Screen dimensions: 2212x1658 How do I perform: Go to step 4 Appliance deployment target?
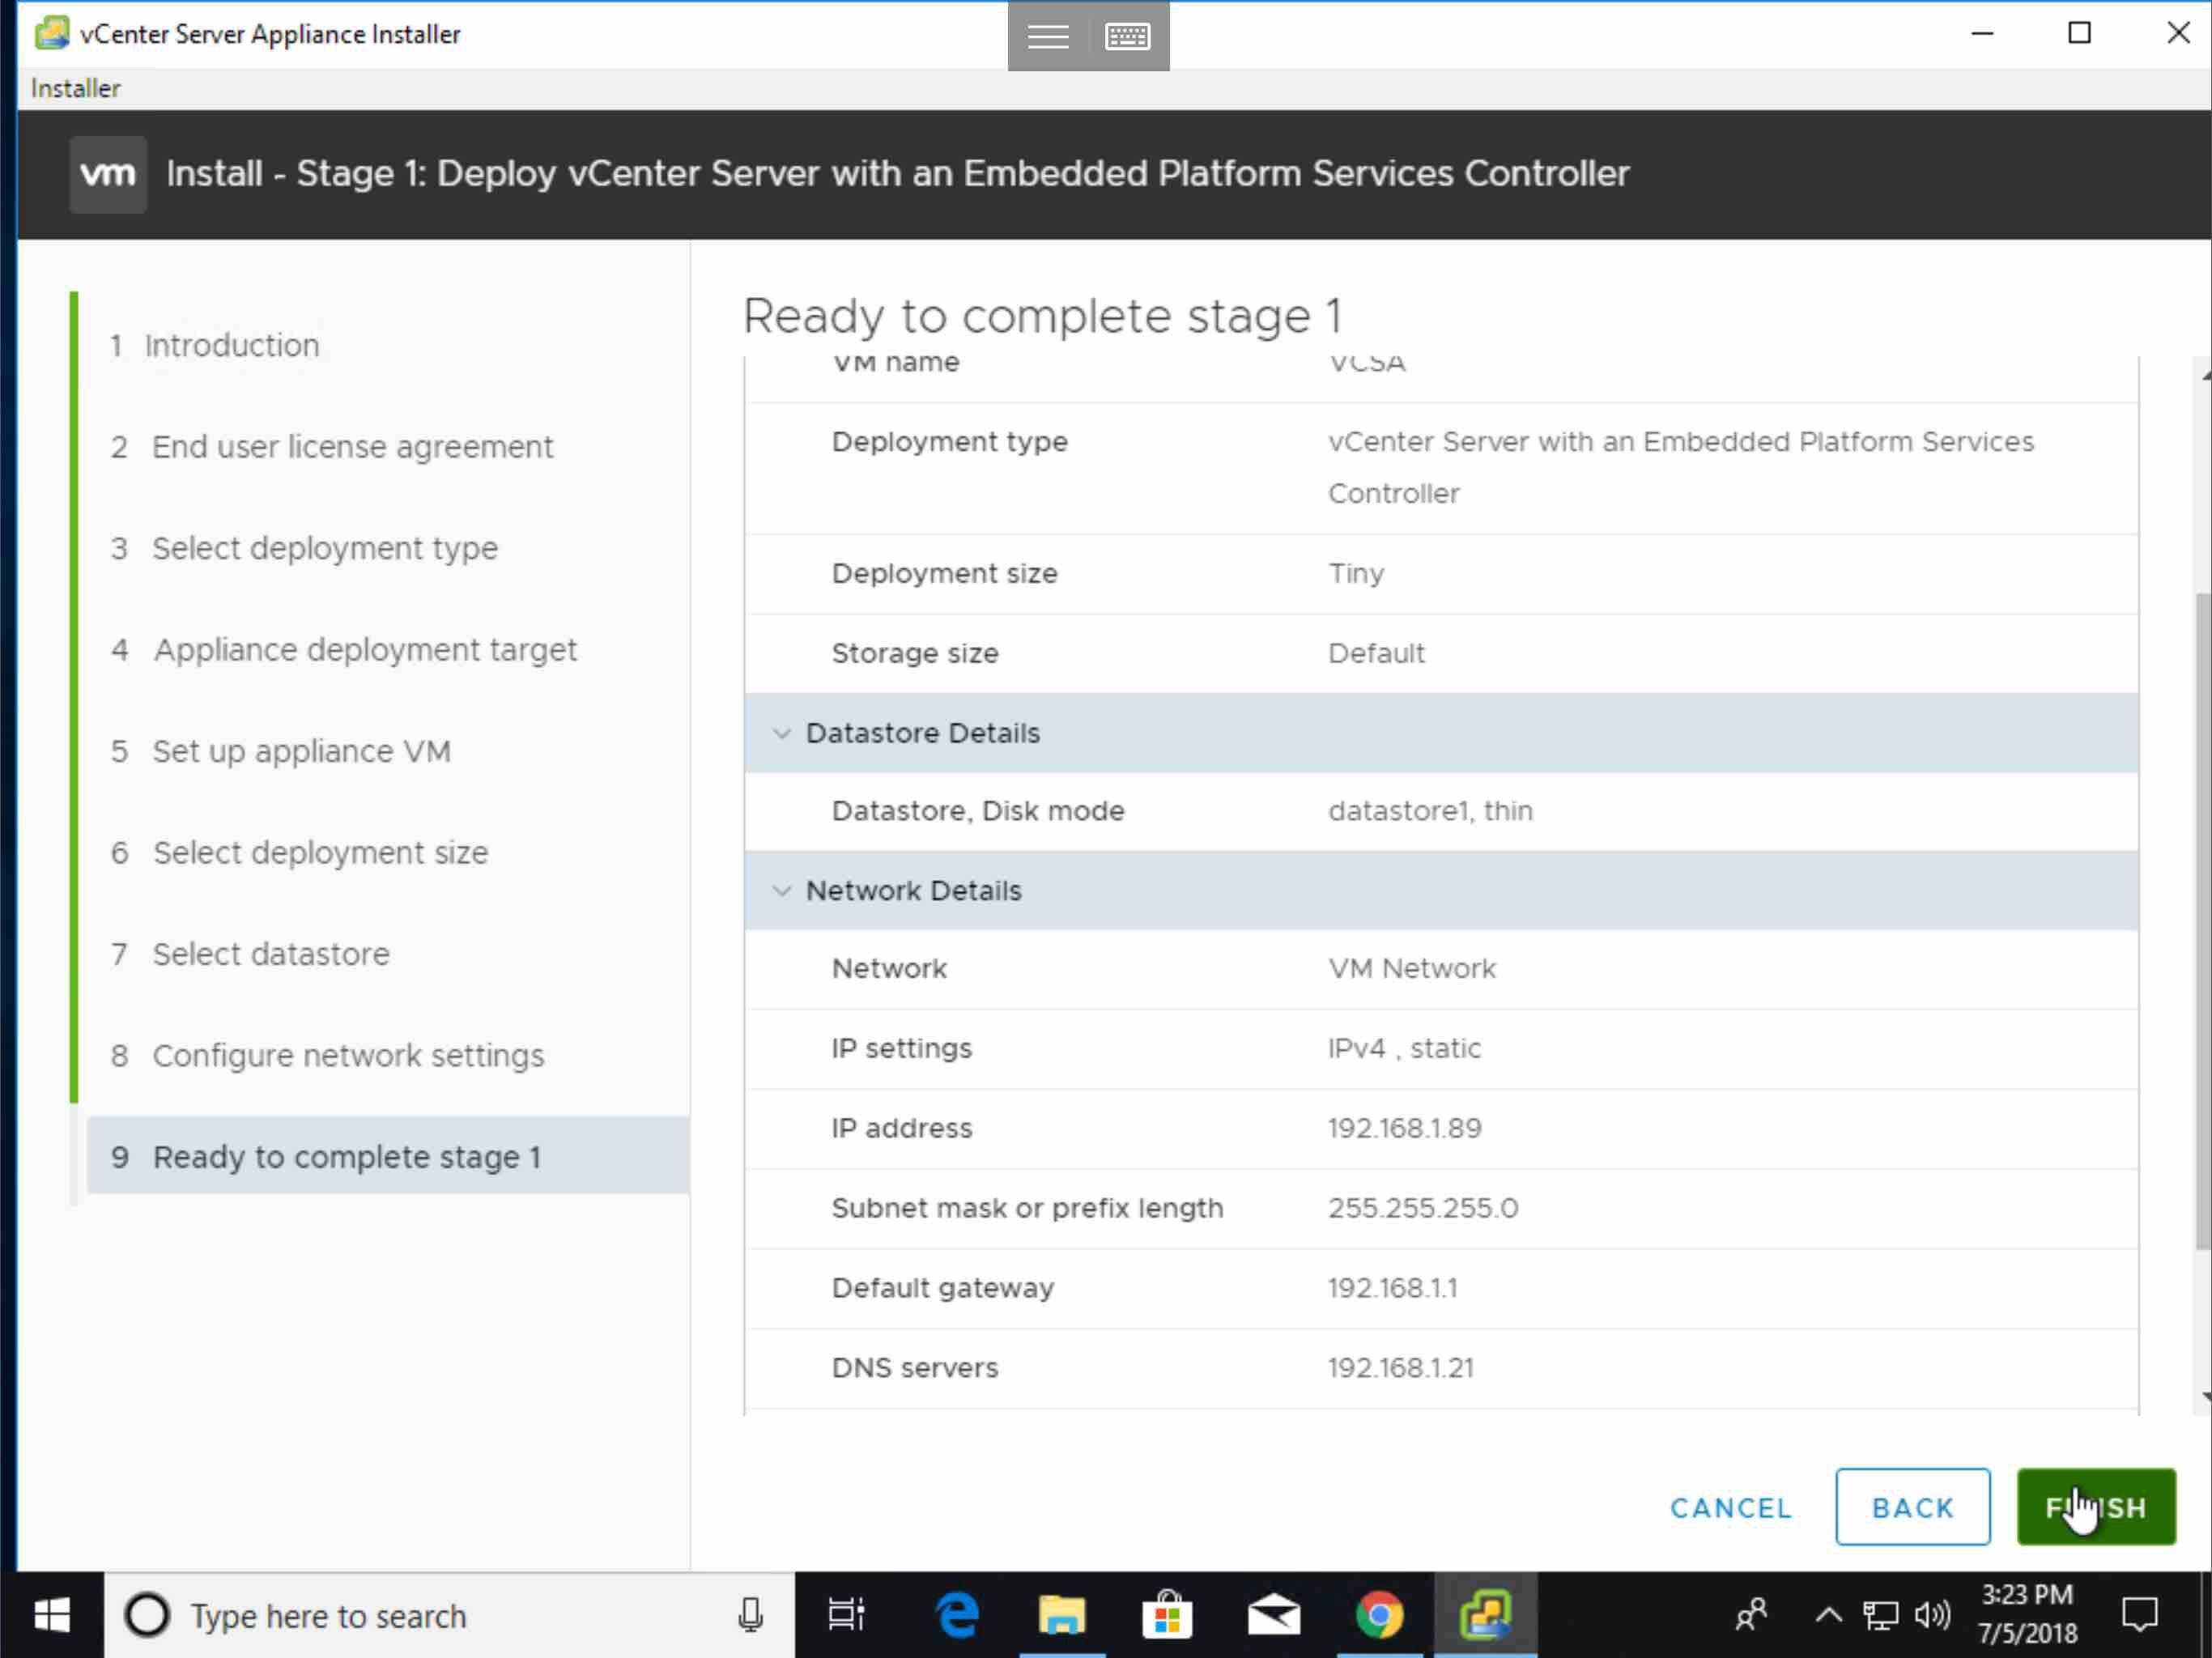pos(344,650)
